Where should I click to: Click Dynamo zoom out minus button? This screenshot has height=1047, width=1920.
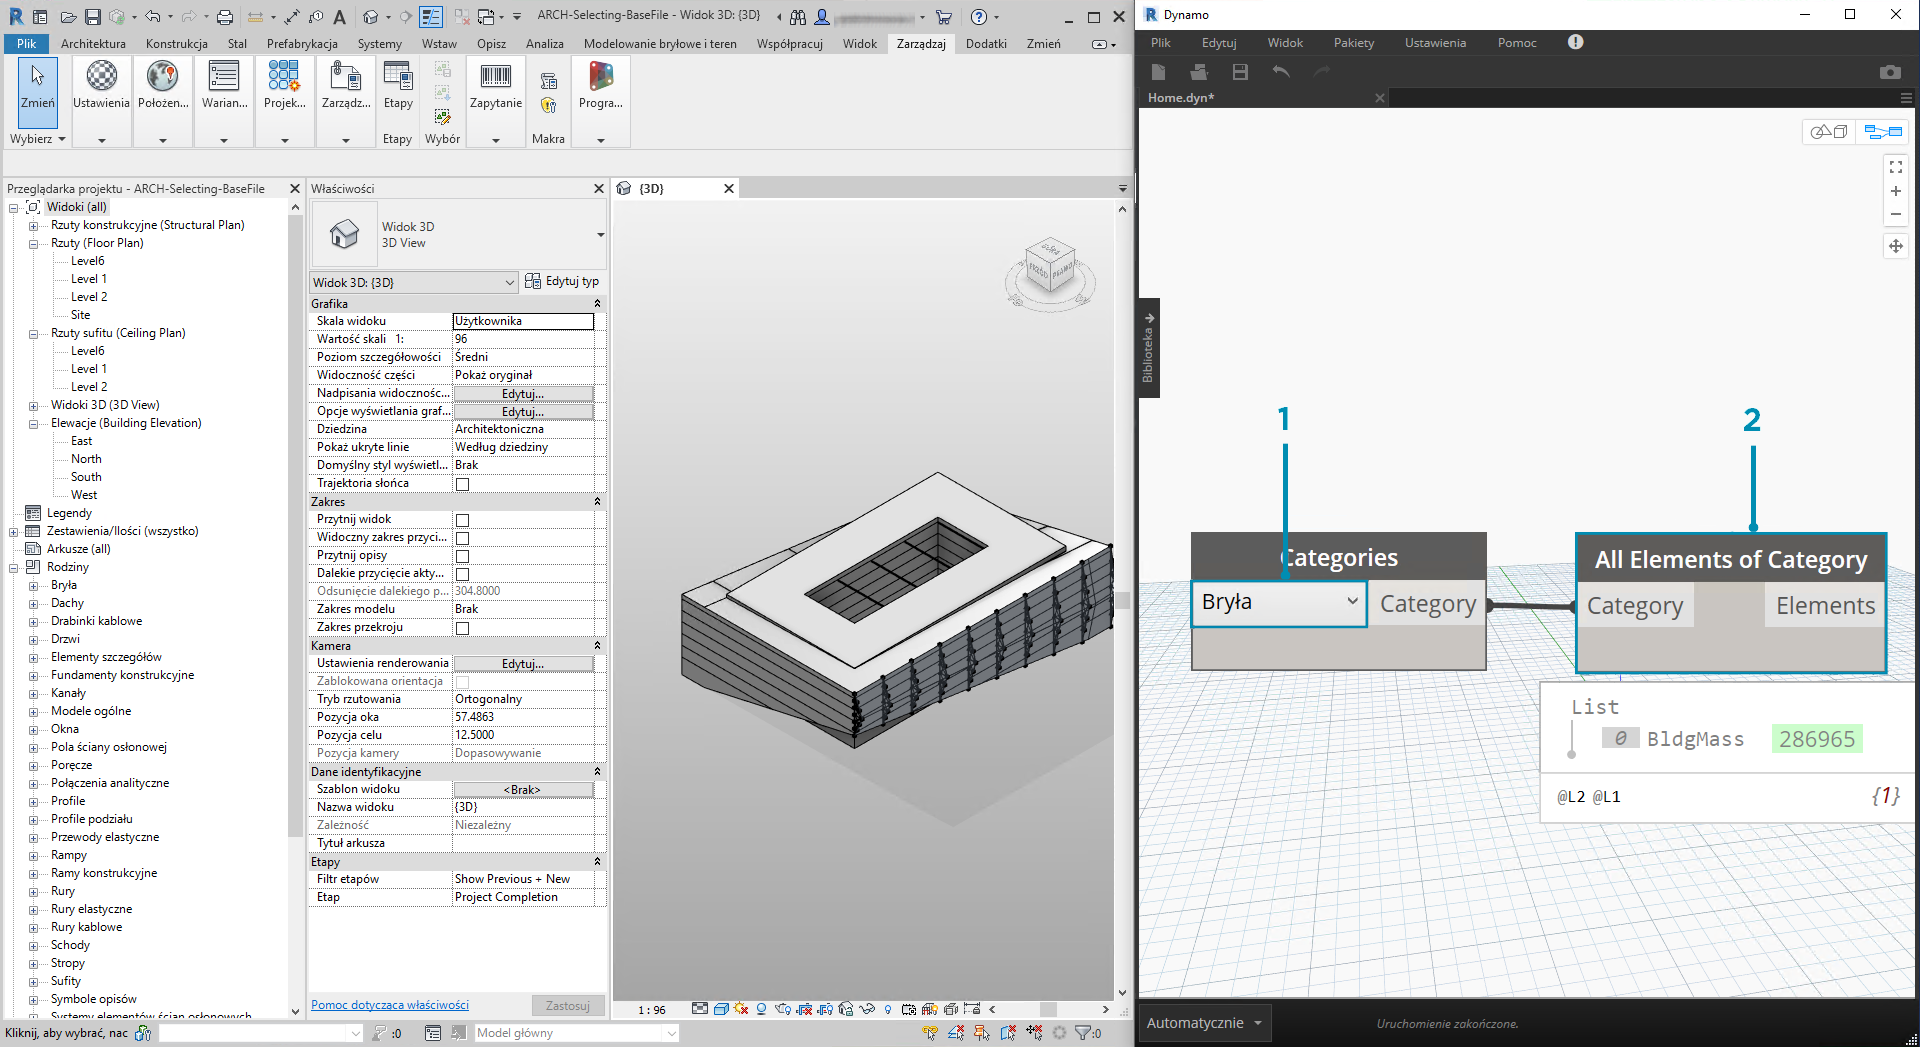[x=1896, y=214]
